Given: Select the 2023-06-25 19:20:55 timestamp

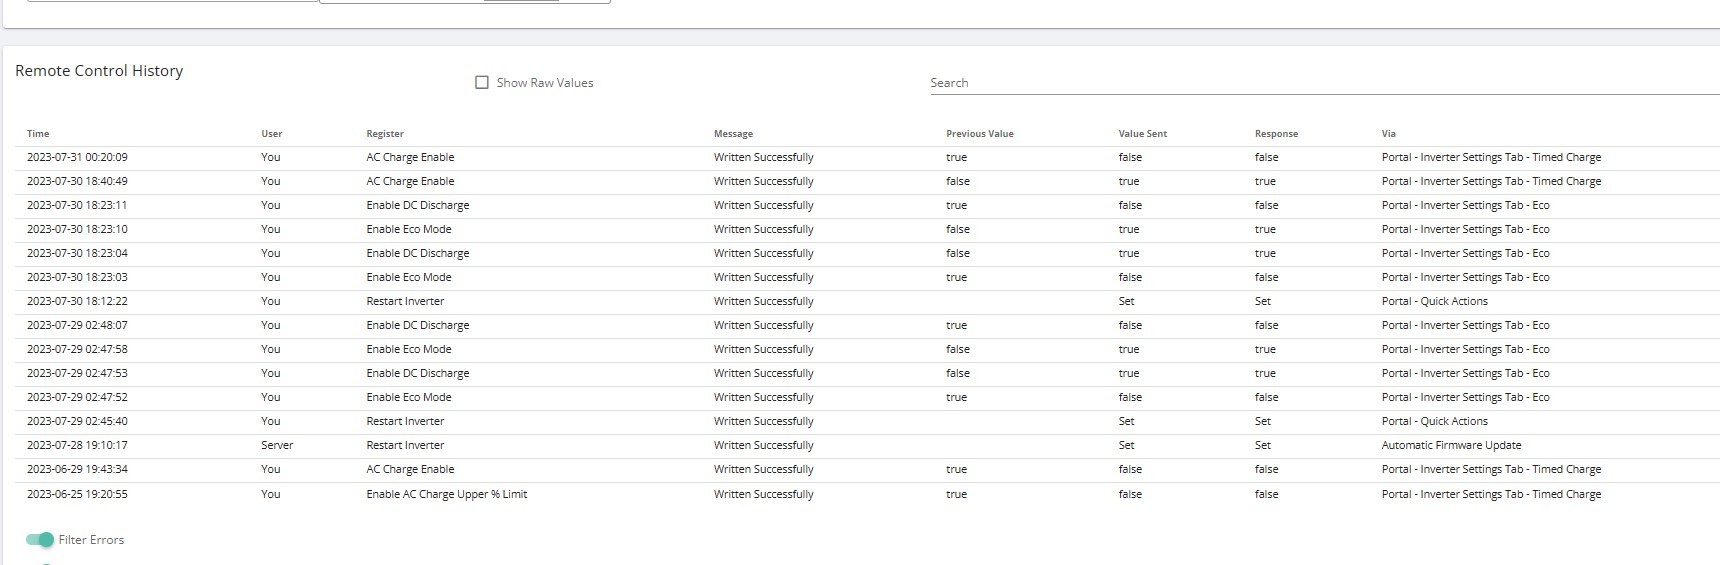Looking at the screenshot, I should 77,495.
